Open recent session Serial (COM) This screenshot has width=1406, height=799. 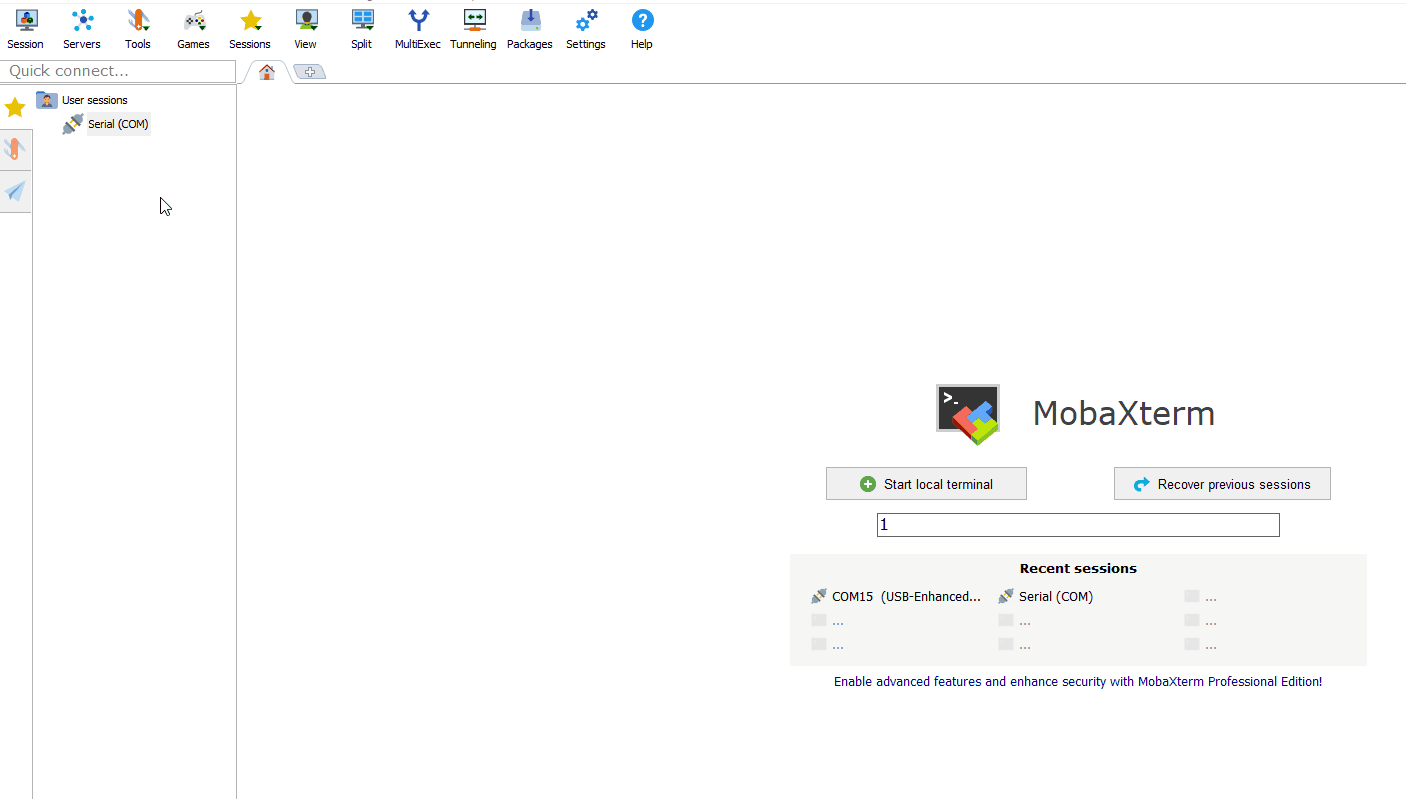(1046, 596)
